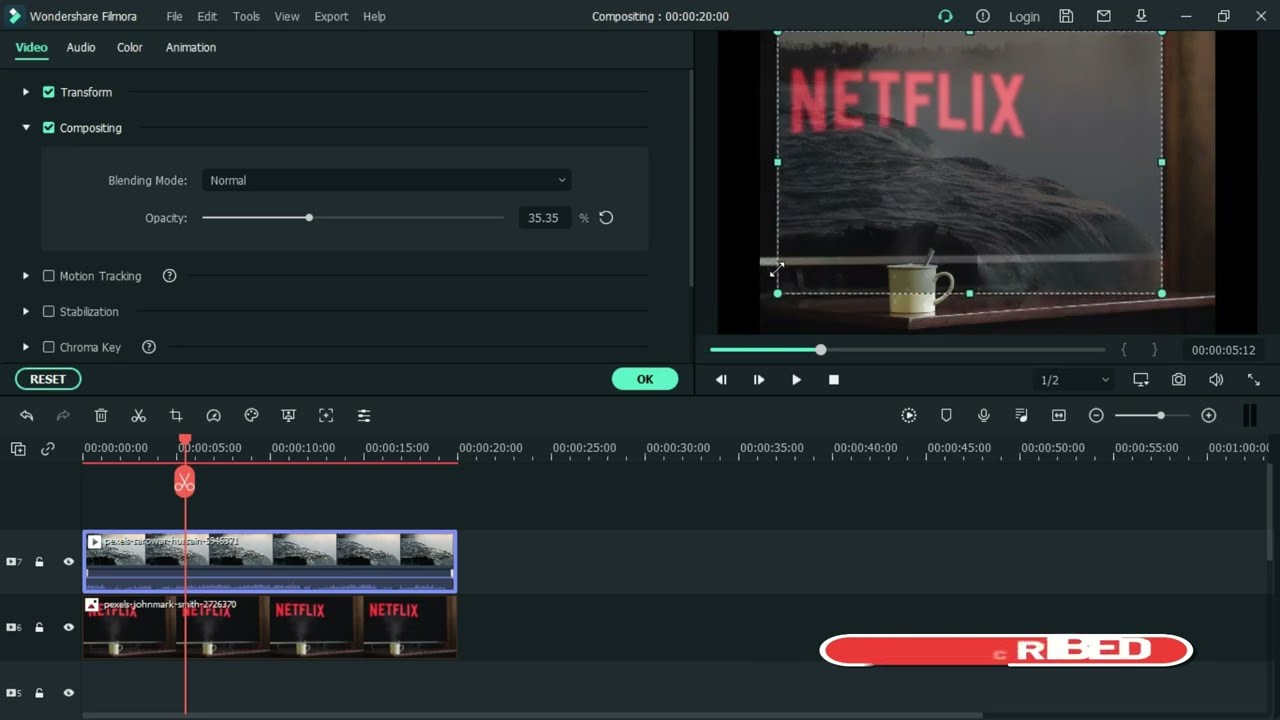
Task: Switch to the Animation tab
Action: coord(191,47)
